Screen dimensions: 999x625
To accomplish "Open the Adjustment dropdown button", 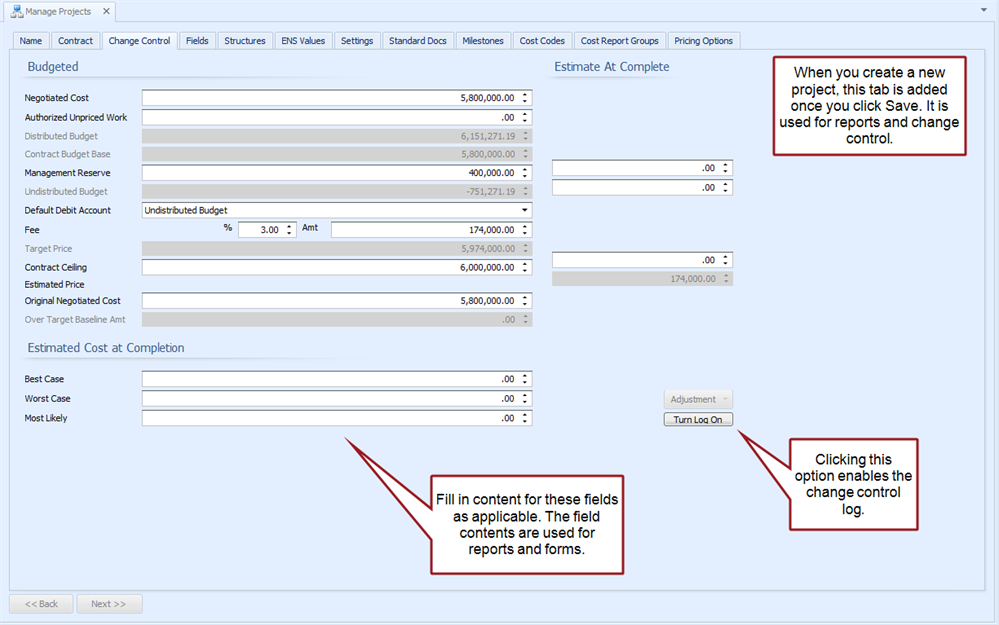I will pyautogui.click(x=698, y=399).
